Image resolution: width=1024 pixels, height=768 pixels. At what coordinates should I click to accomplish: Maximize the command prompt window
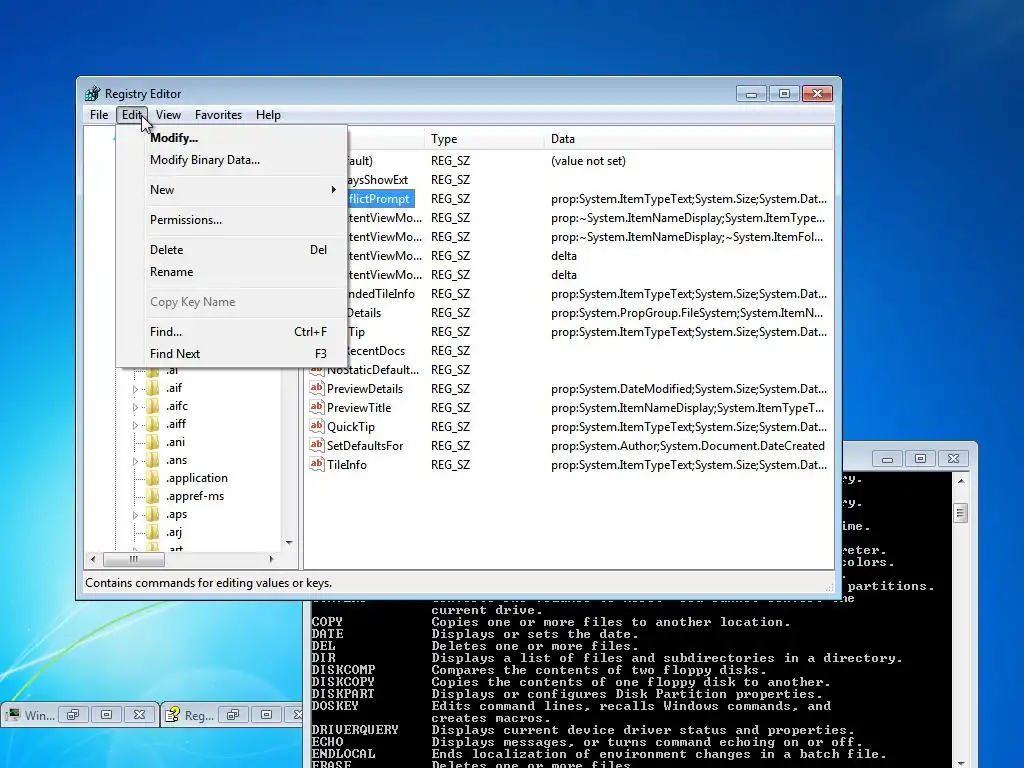920,458
